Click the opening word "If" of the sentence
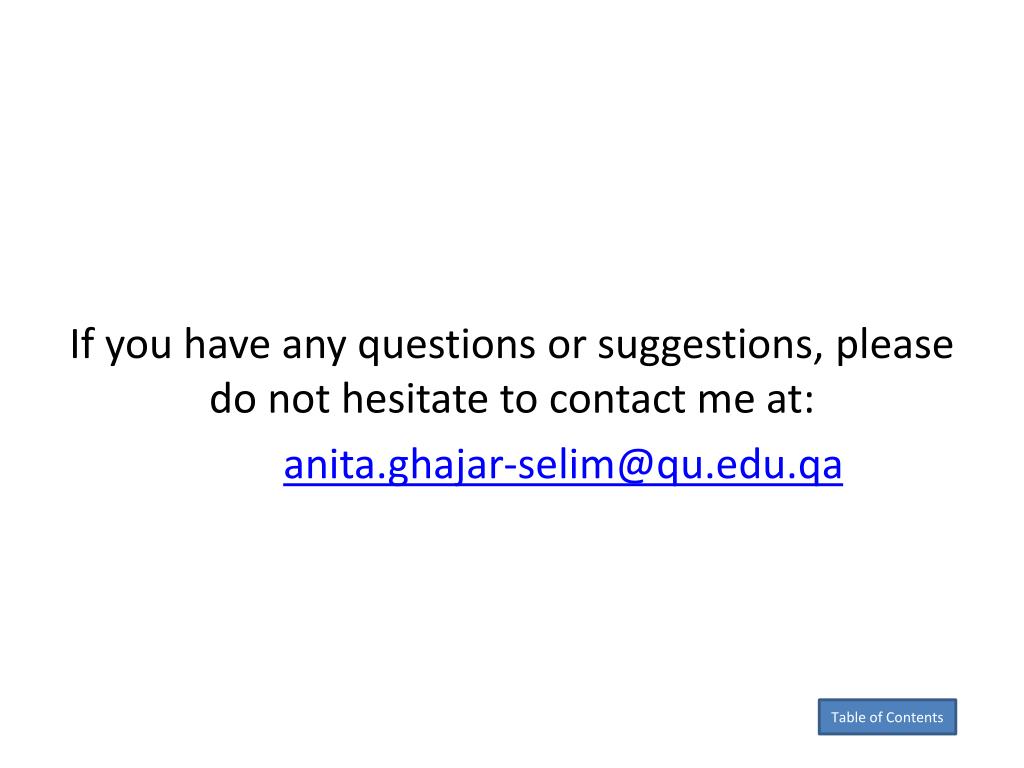 [82, 343]
